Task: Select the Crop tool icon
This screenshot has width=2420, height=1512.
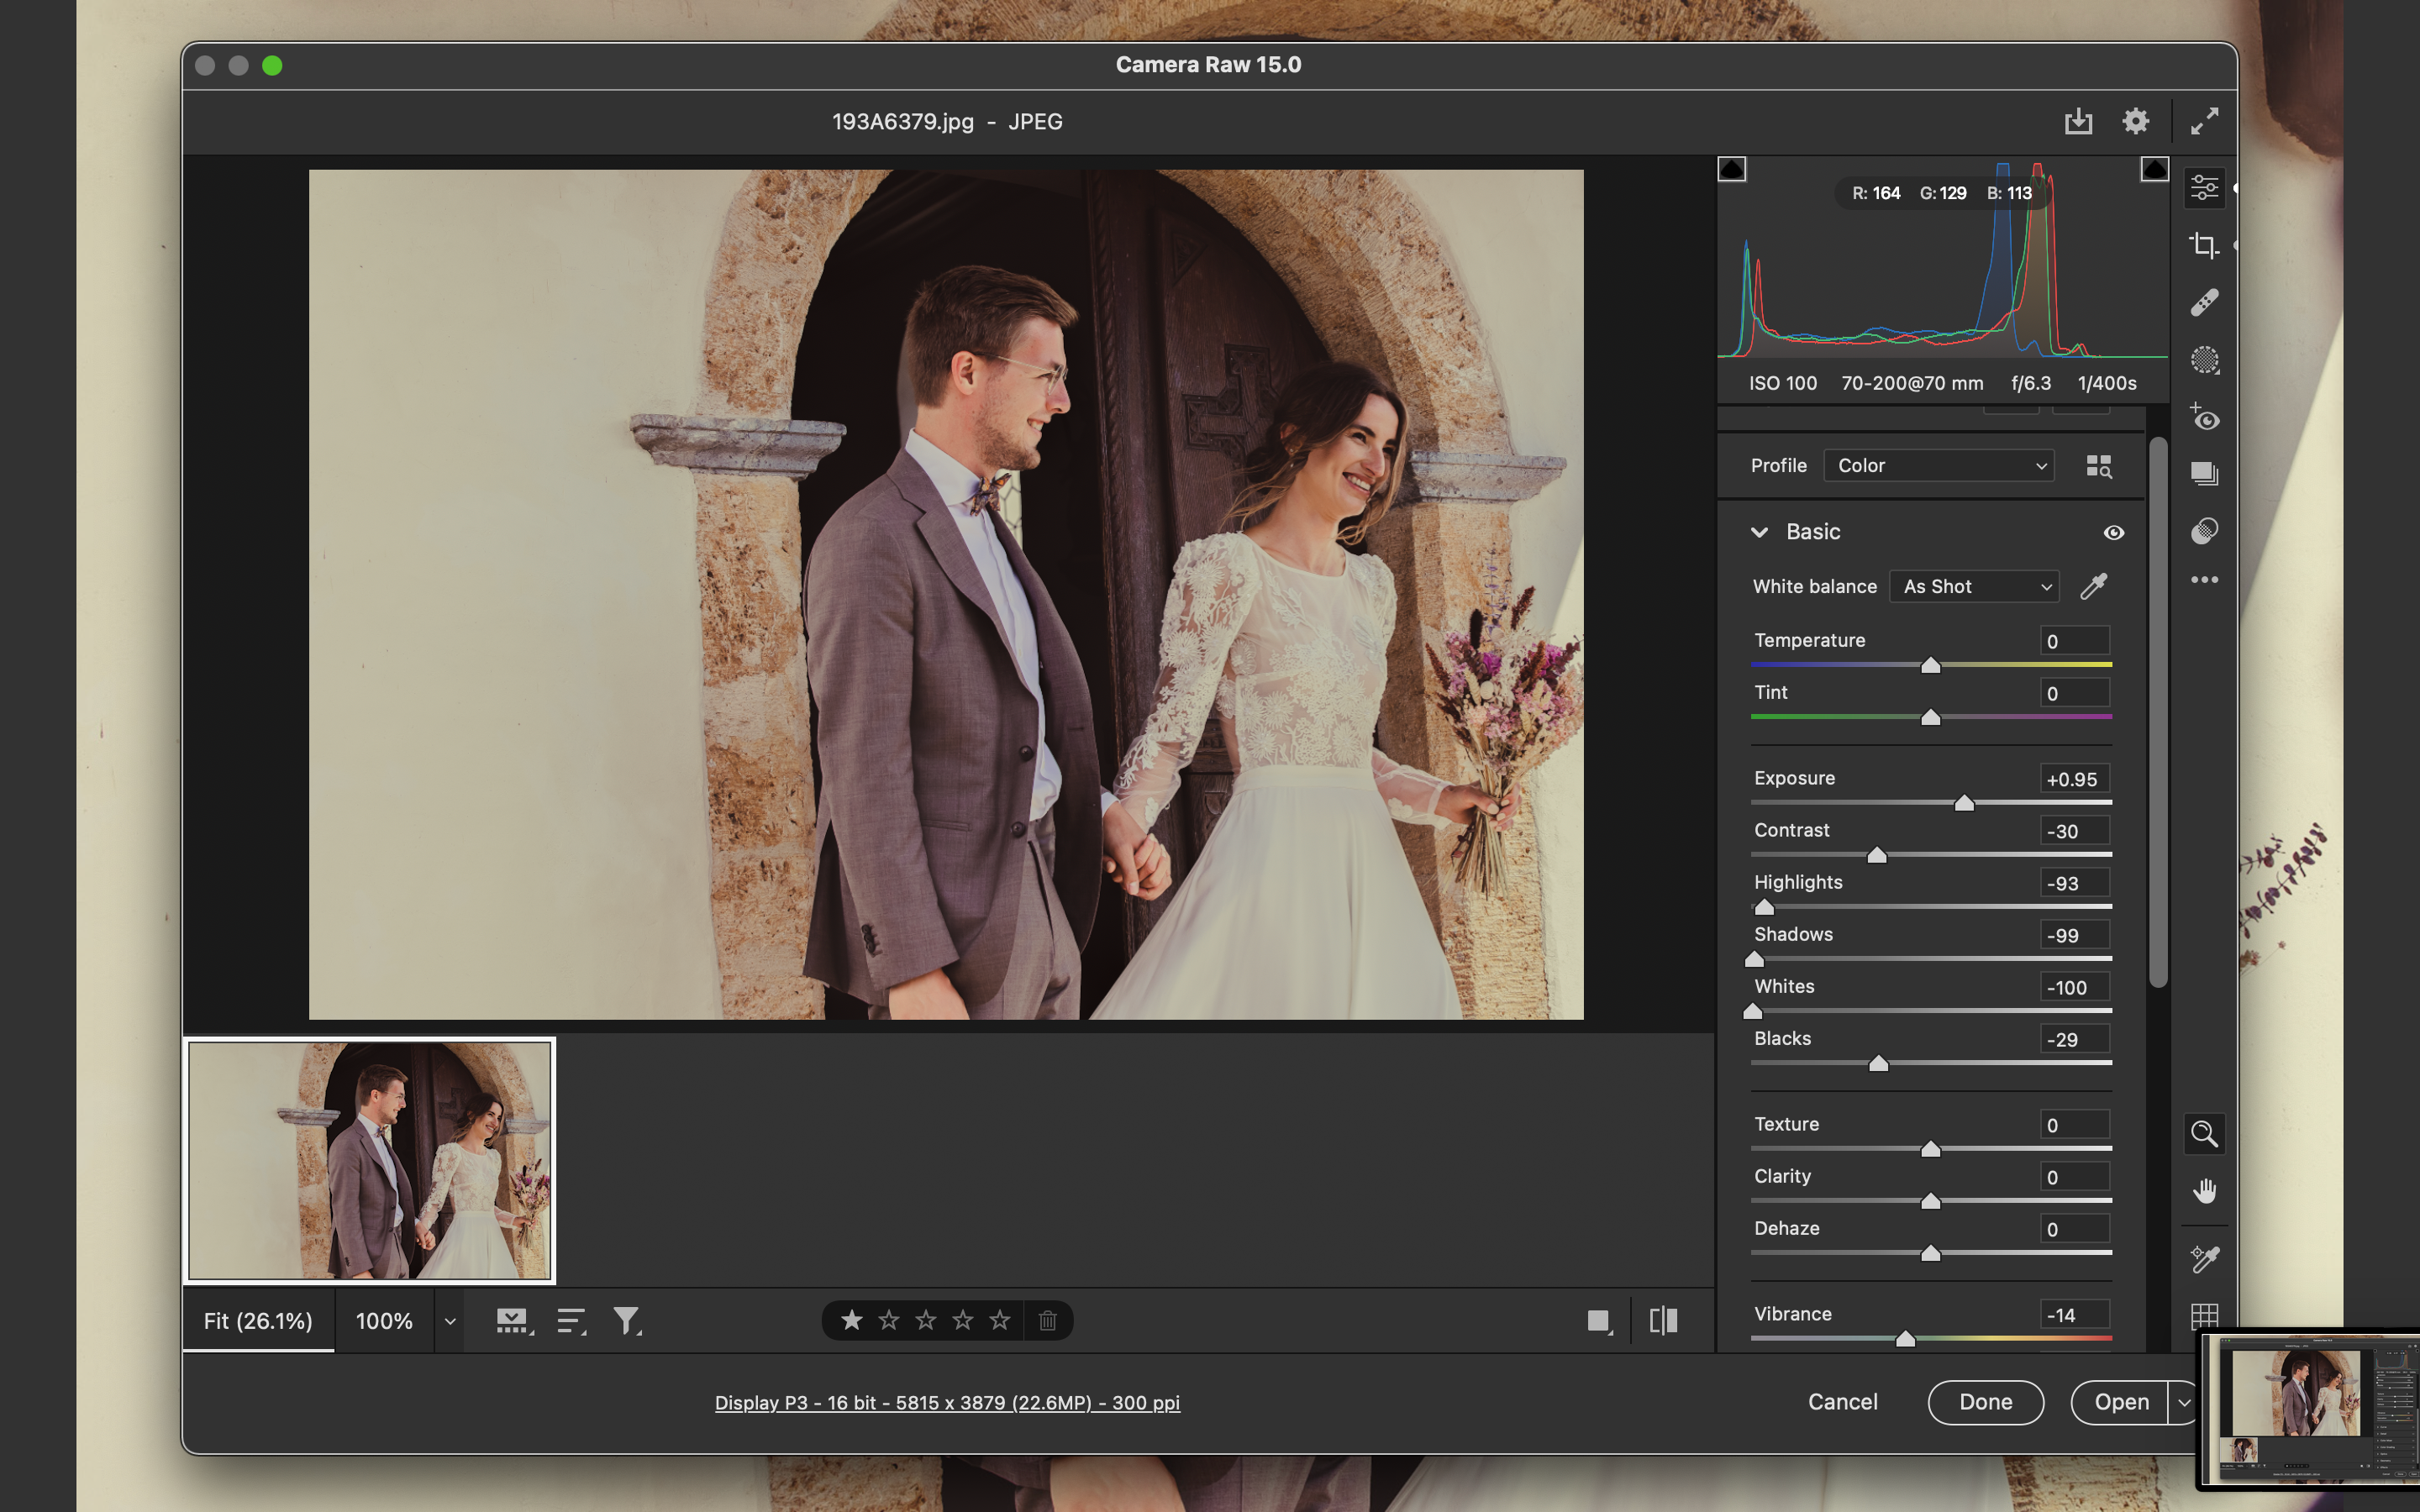Action: tap(2204, 245)
